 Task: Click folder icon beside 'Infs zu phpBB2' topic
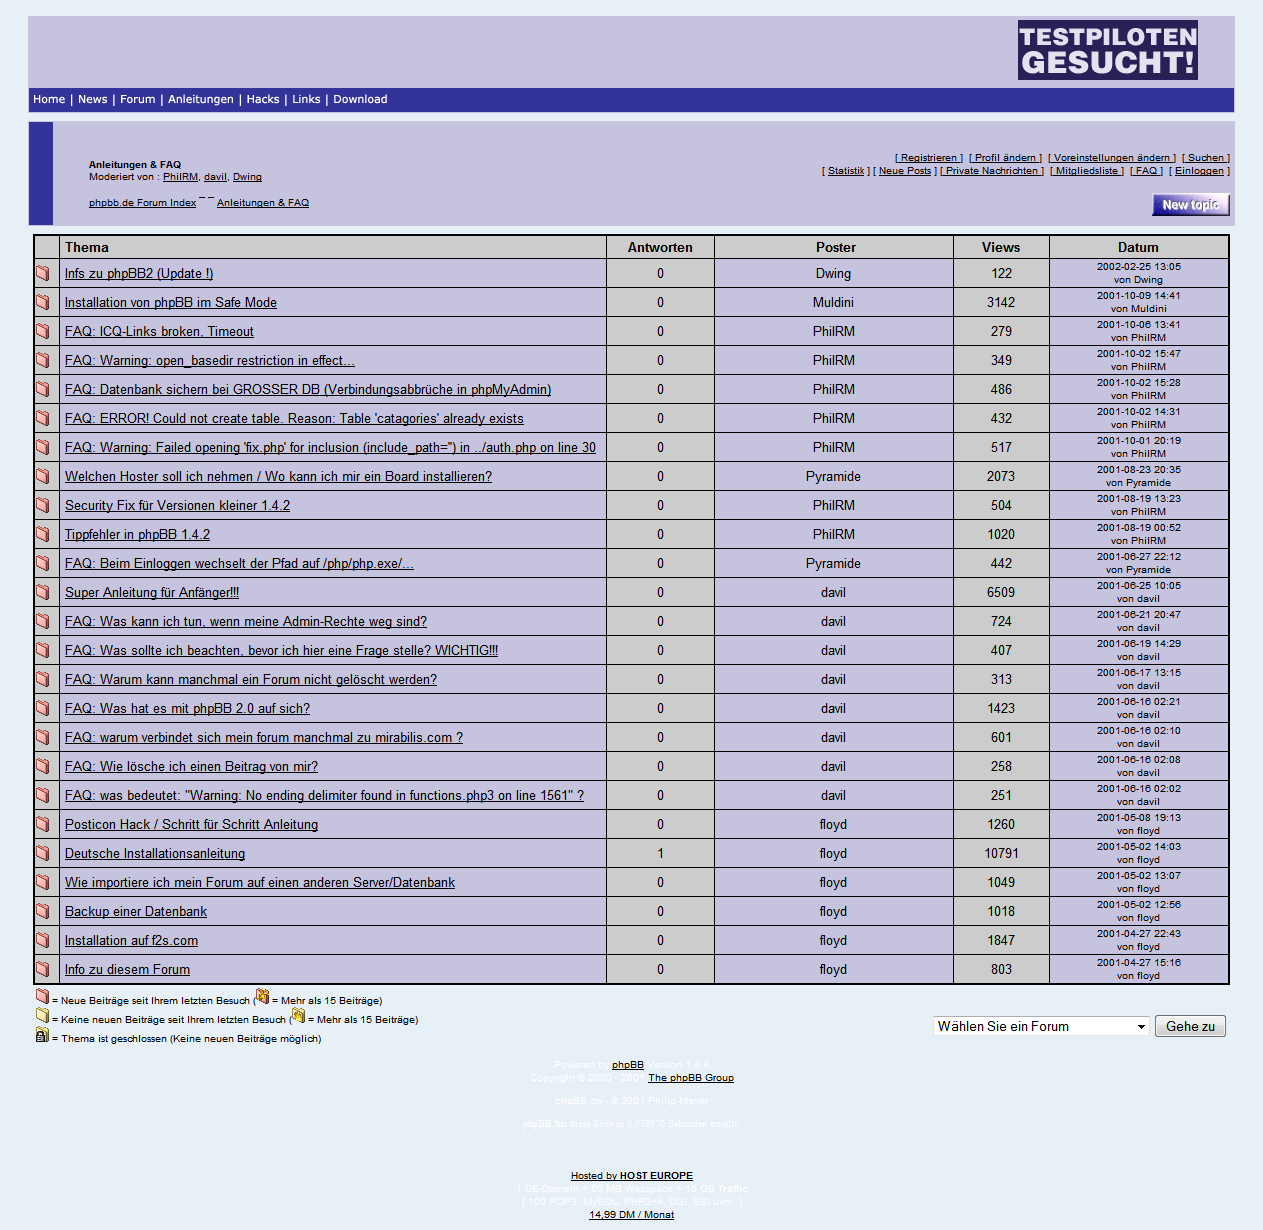43,273
